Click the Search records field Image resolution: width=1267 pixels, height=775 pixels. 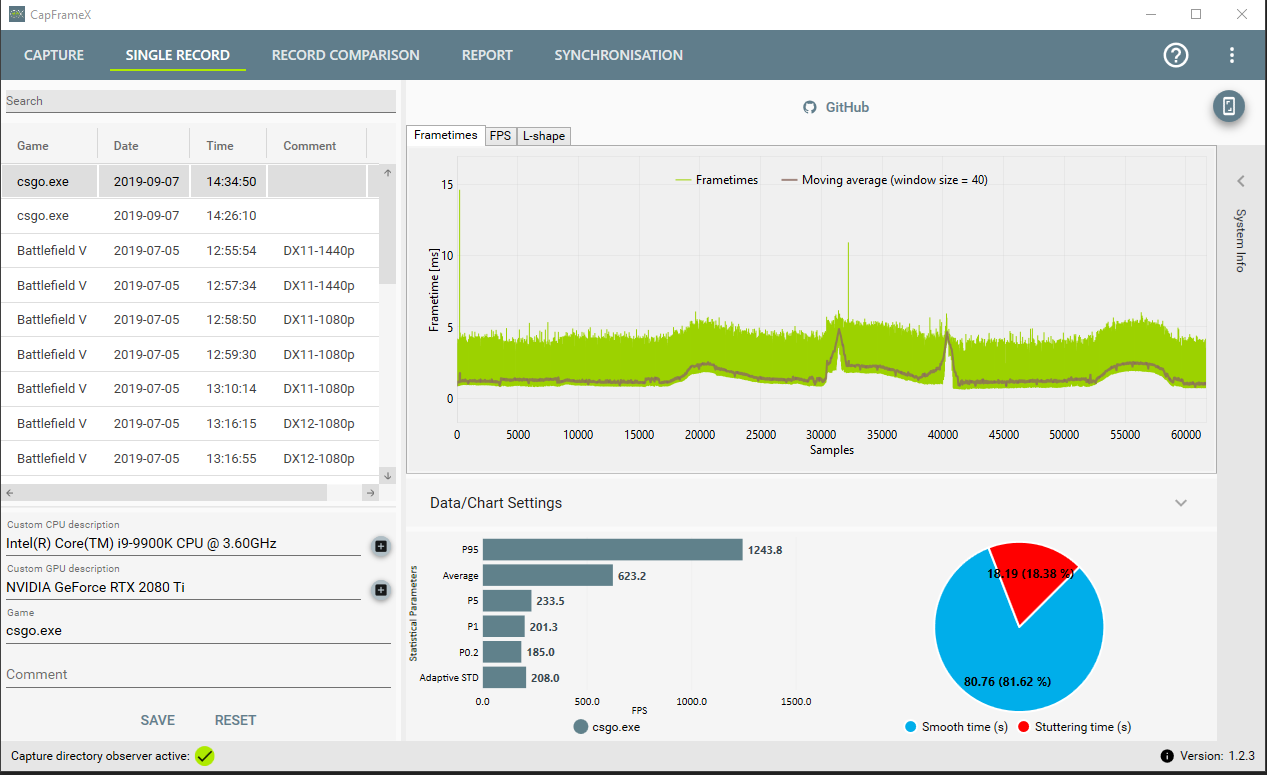[x=201, y=101]
